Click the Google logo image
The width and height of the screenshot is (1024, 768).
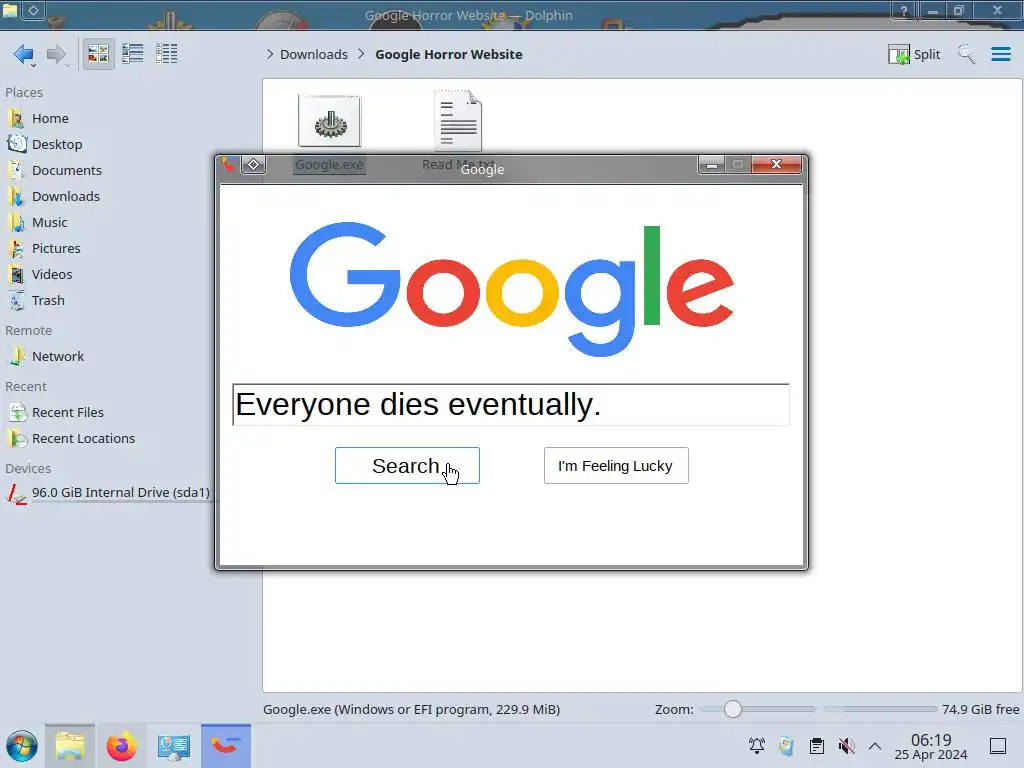(x=511, y=289)
